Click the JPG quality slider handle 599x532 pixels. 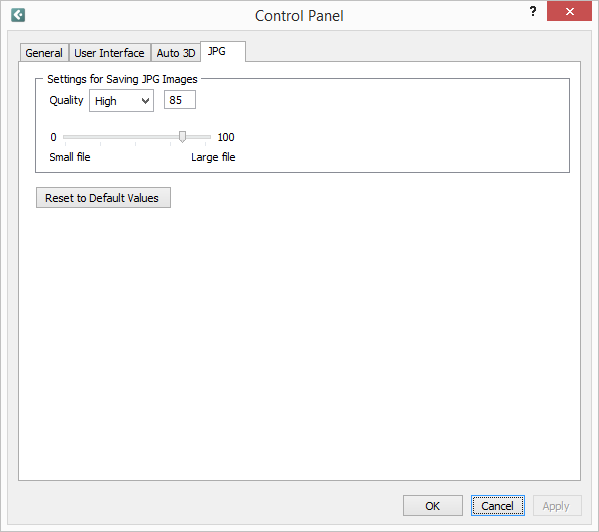pyautogui.click(x=183, y=137)
